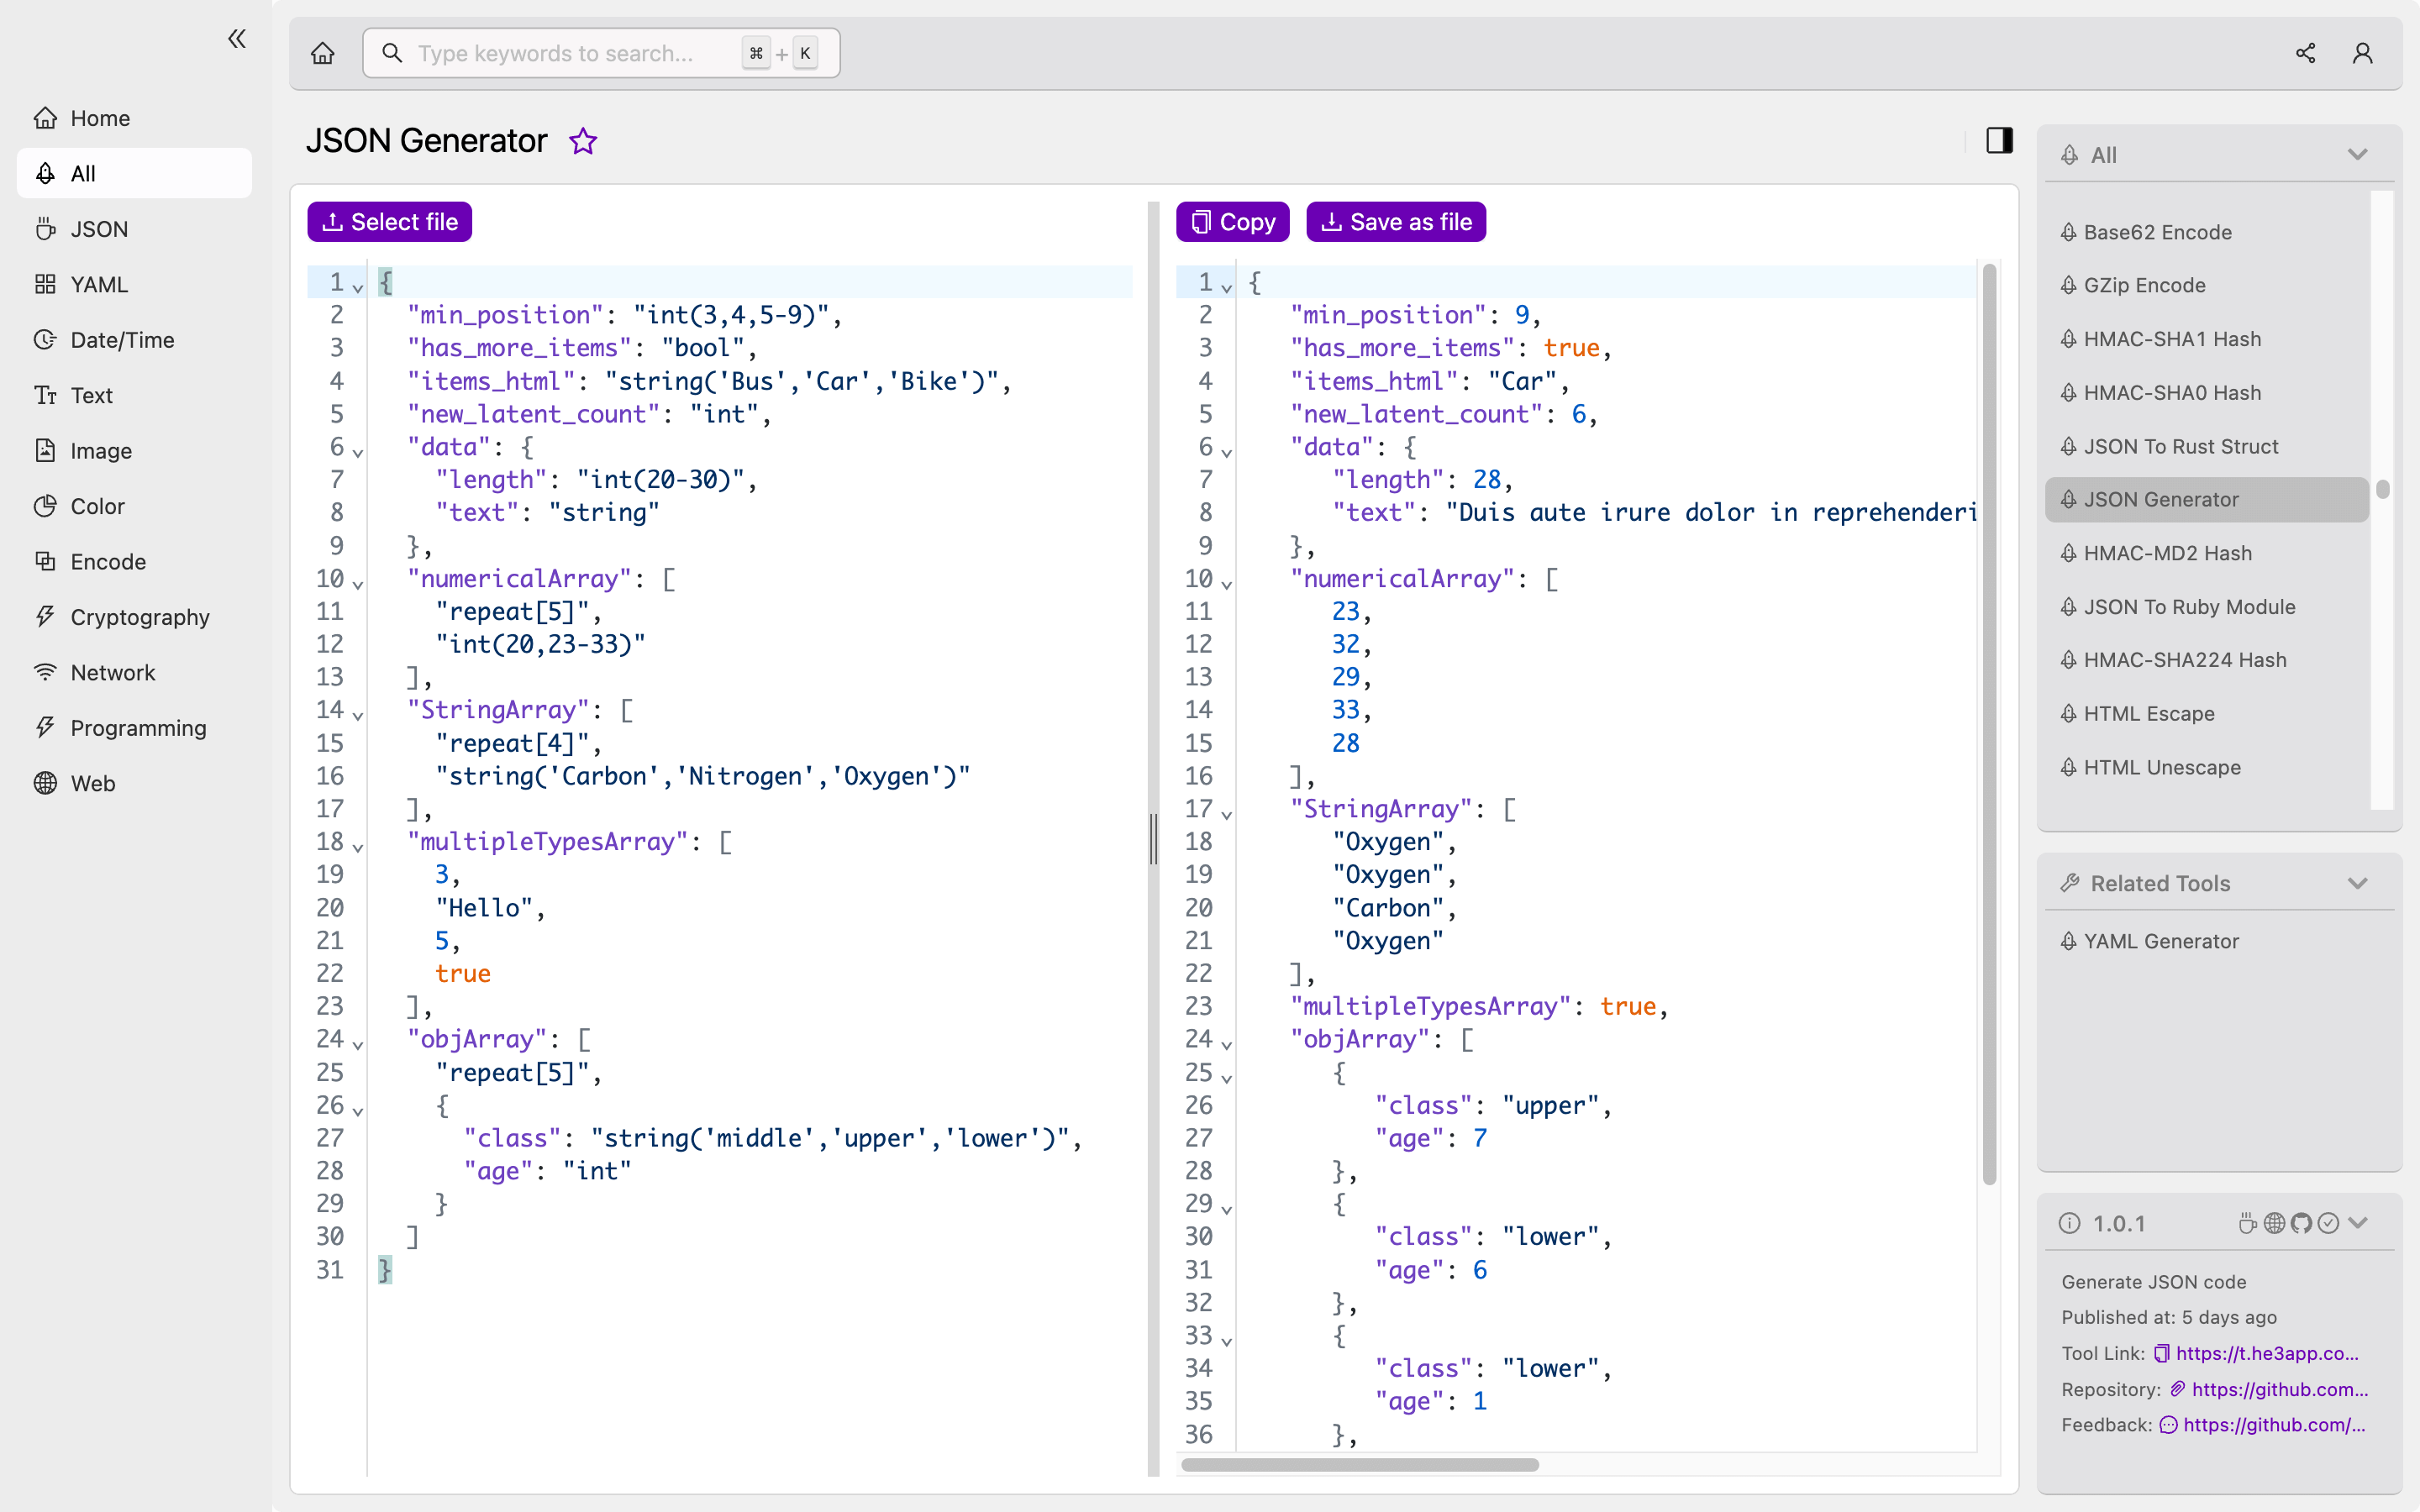Click the info icon next to 1.0.1
Image resolution: width=2420 pixels, height=1512 pixels.
pyautogui.click(x=2070, y=1223)
